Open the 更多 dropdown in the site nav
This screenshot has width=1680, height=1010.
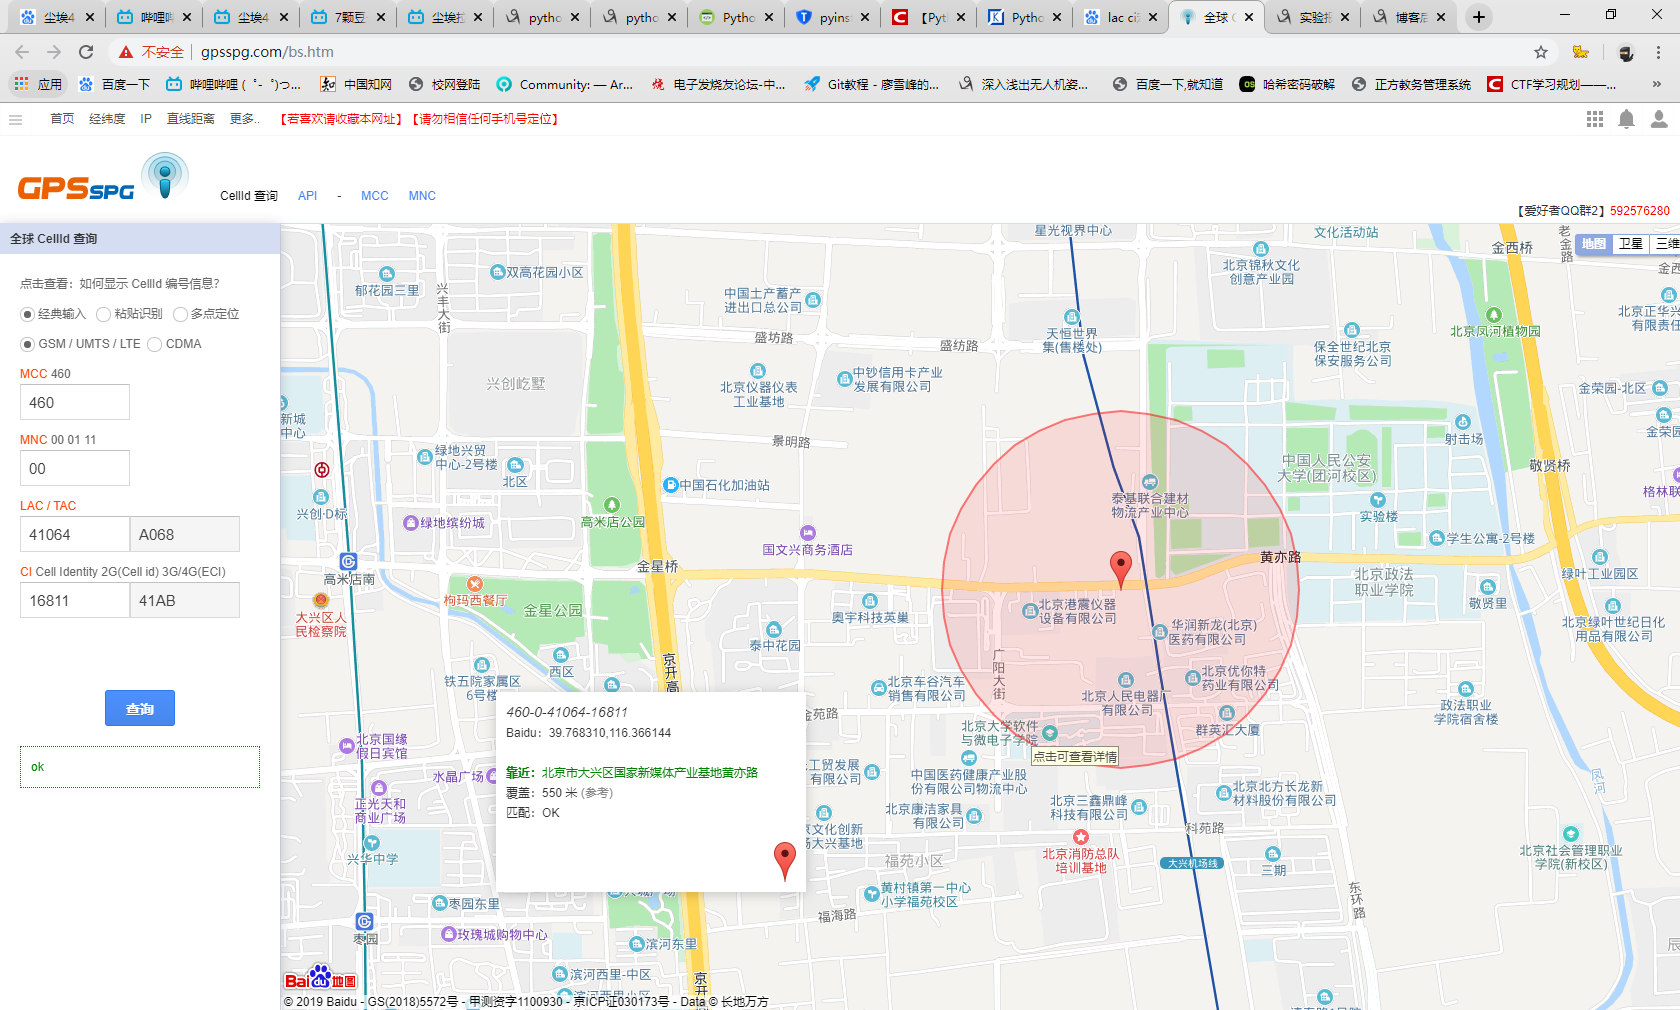[245, 119]
